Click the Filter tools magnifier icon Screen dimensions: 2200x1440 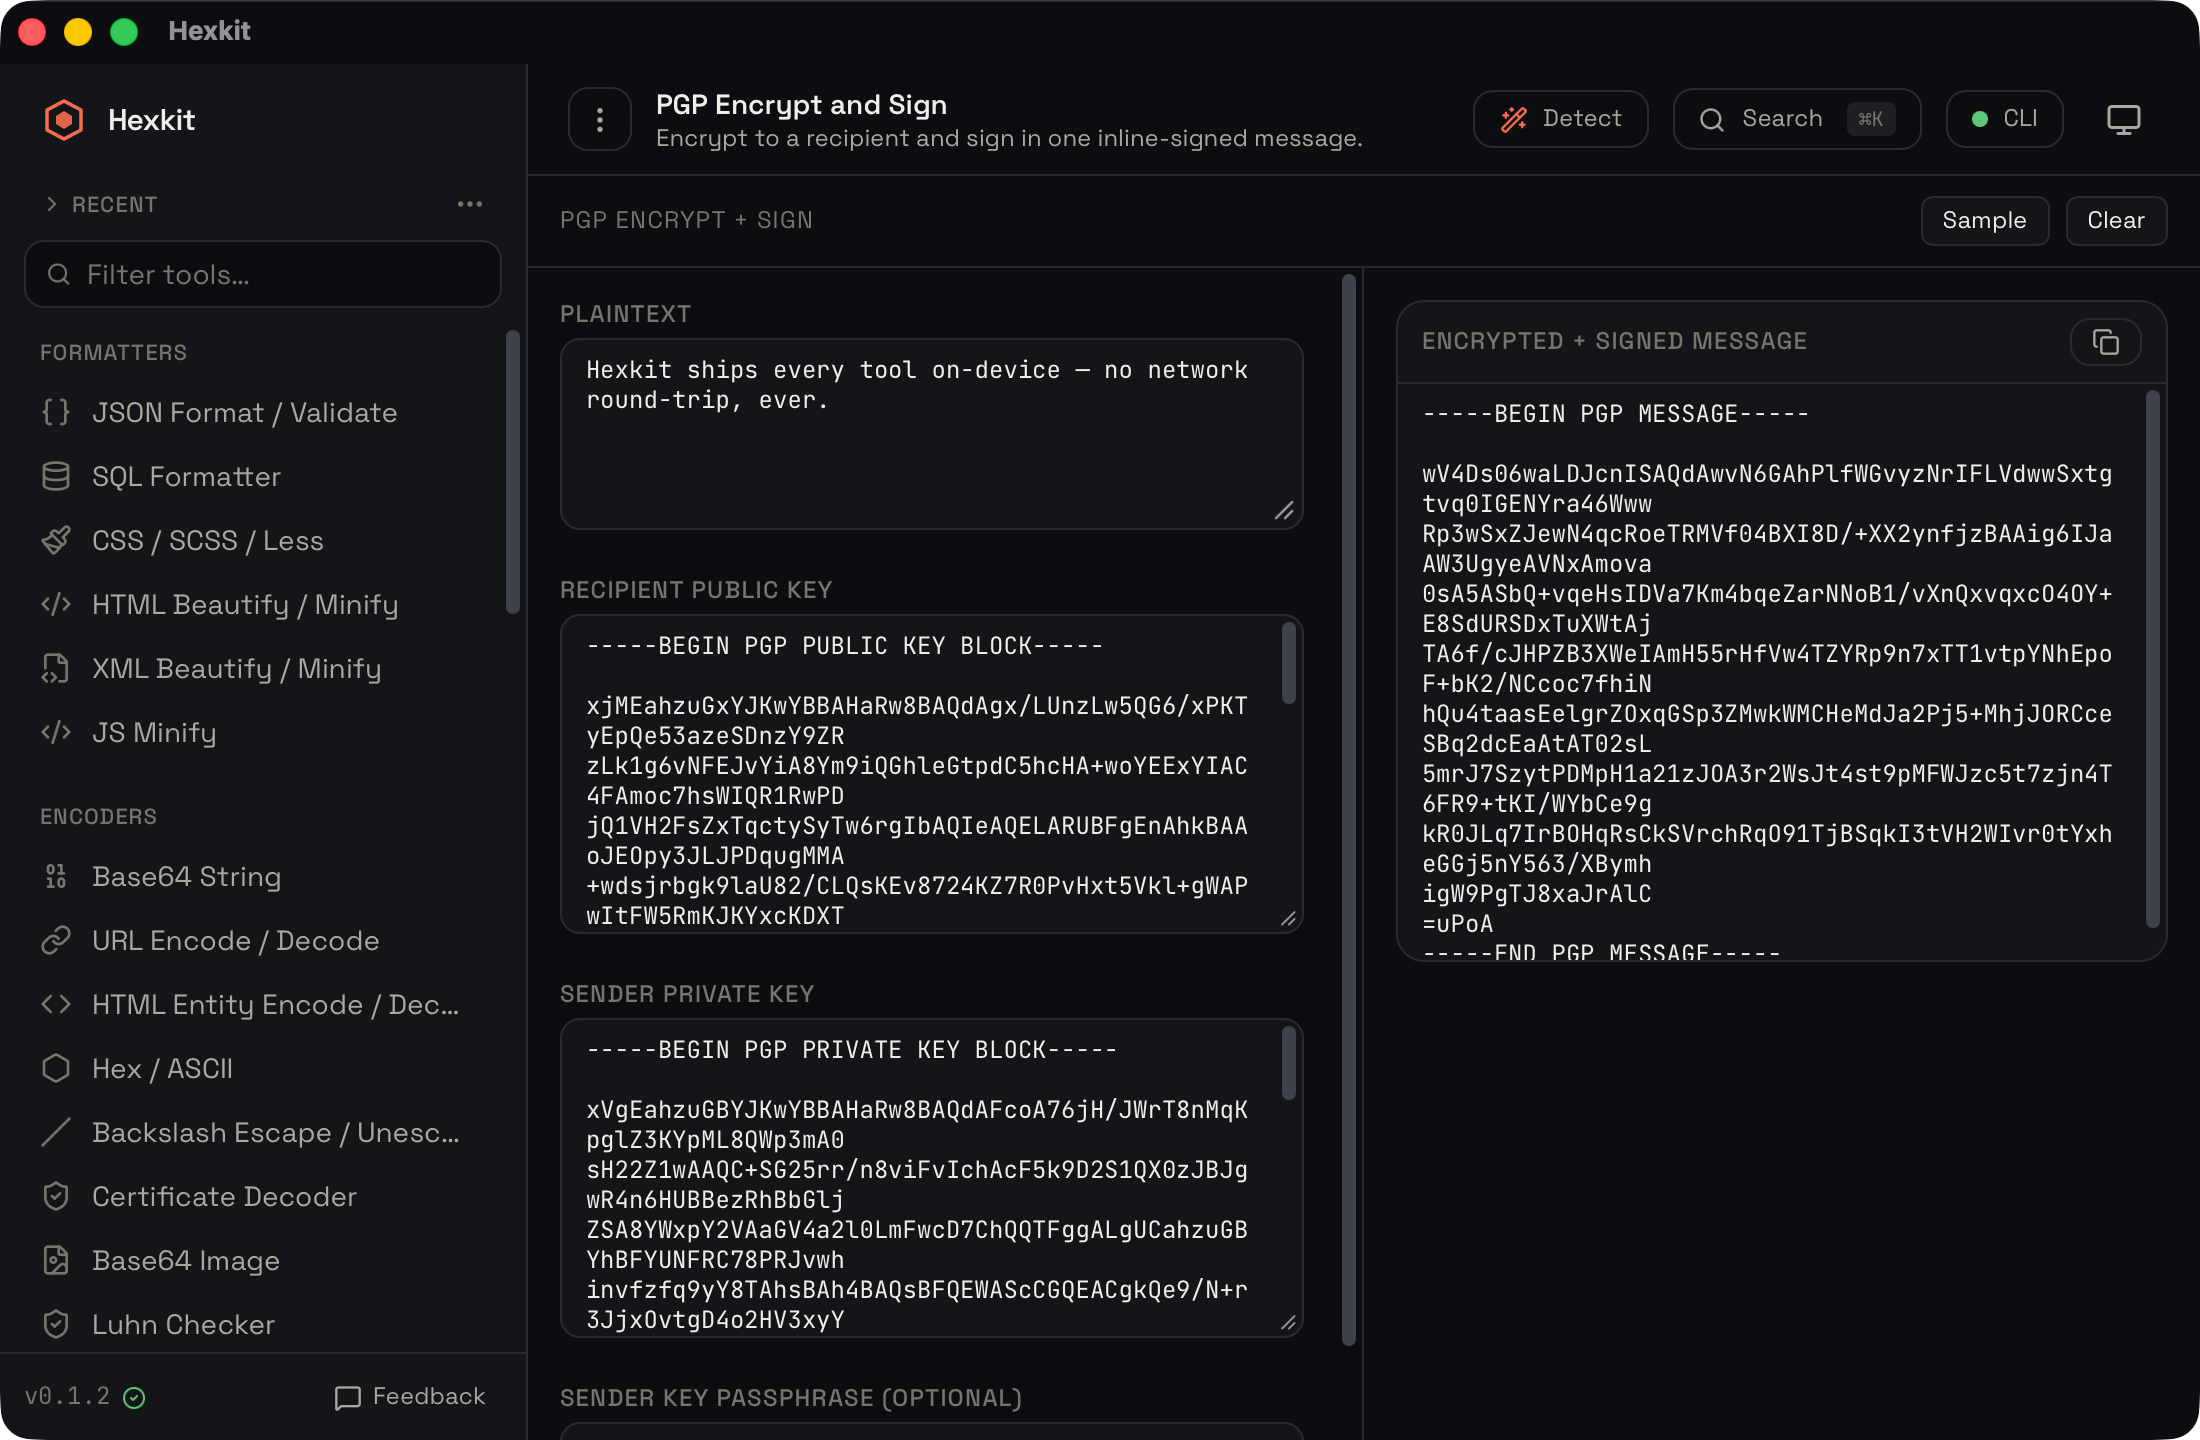(x=59, y=274)
